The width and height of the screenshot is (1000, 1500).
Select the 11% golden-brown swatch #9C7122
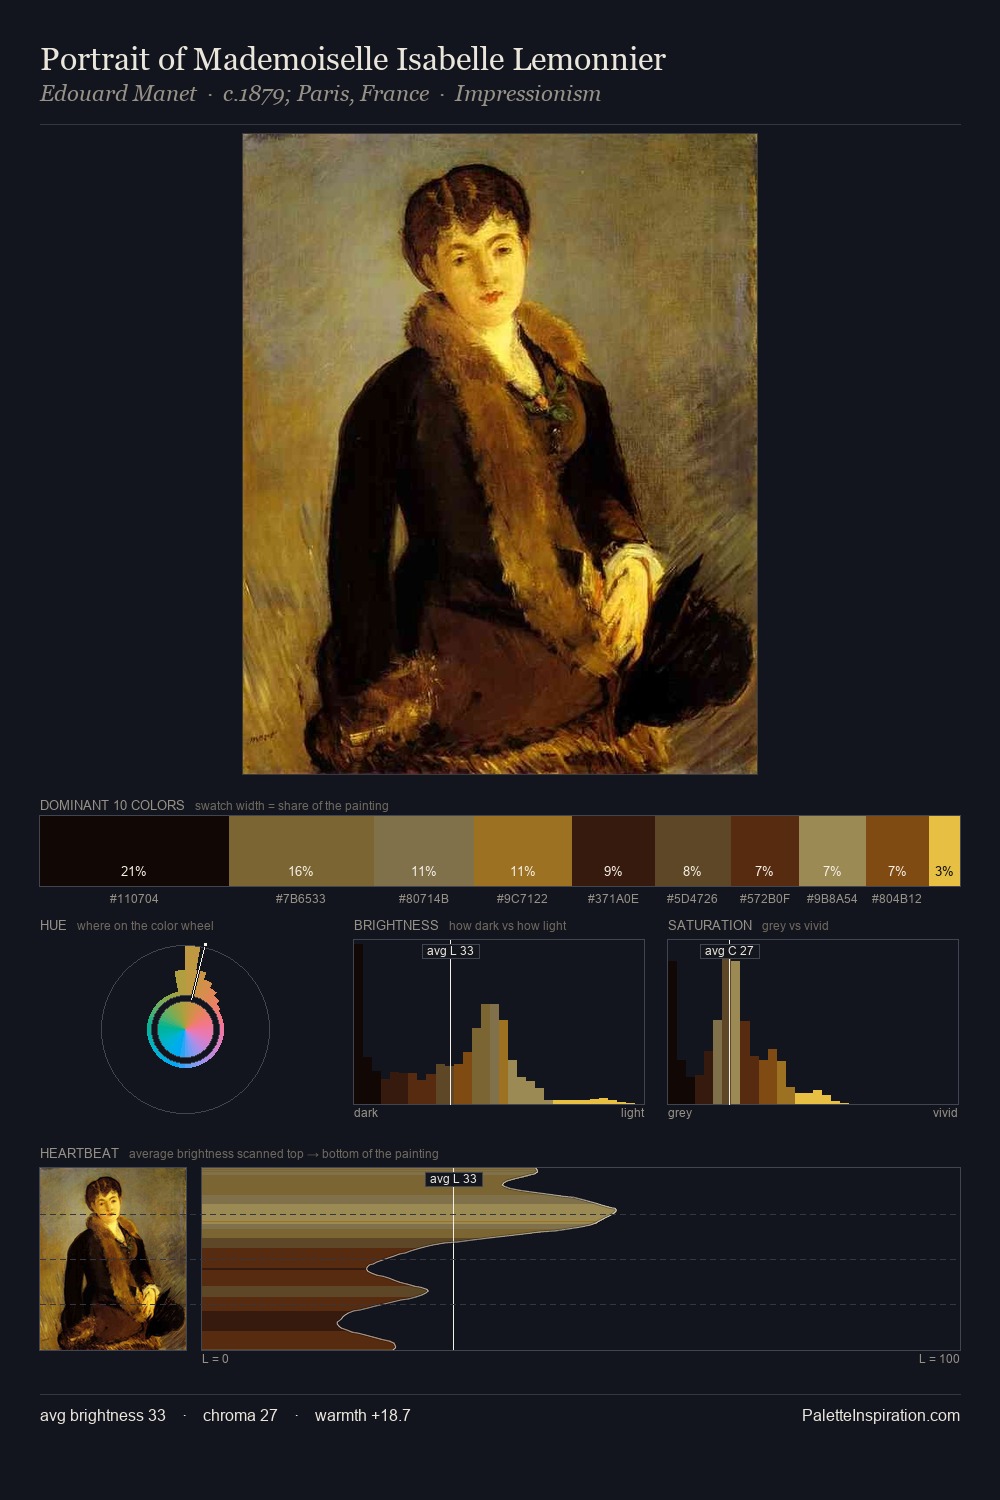[x=523, y=851]
